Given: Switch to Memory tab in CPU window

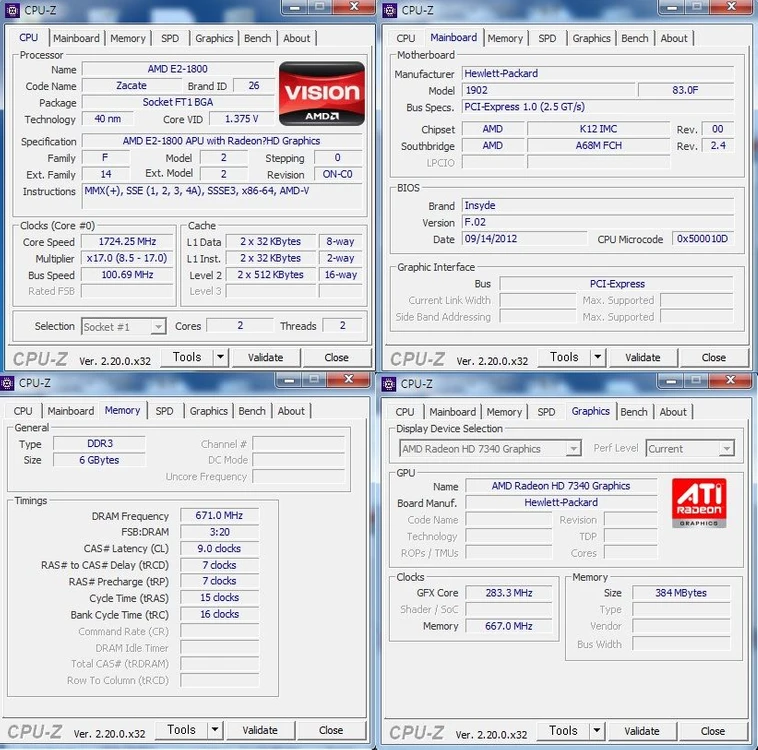Looking at the screenshot, I should click(x=128, y=38).
